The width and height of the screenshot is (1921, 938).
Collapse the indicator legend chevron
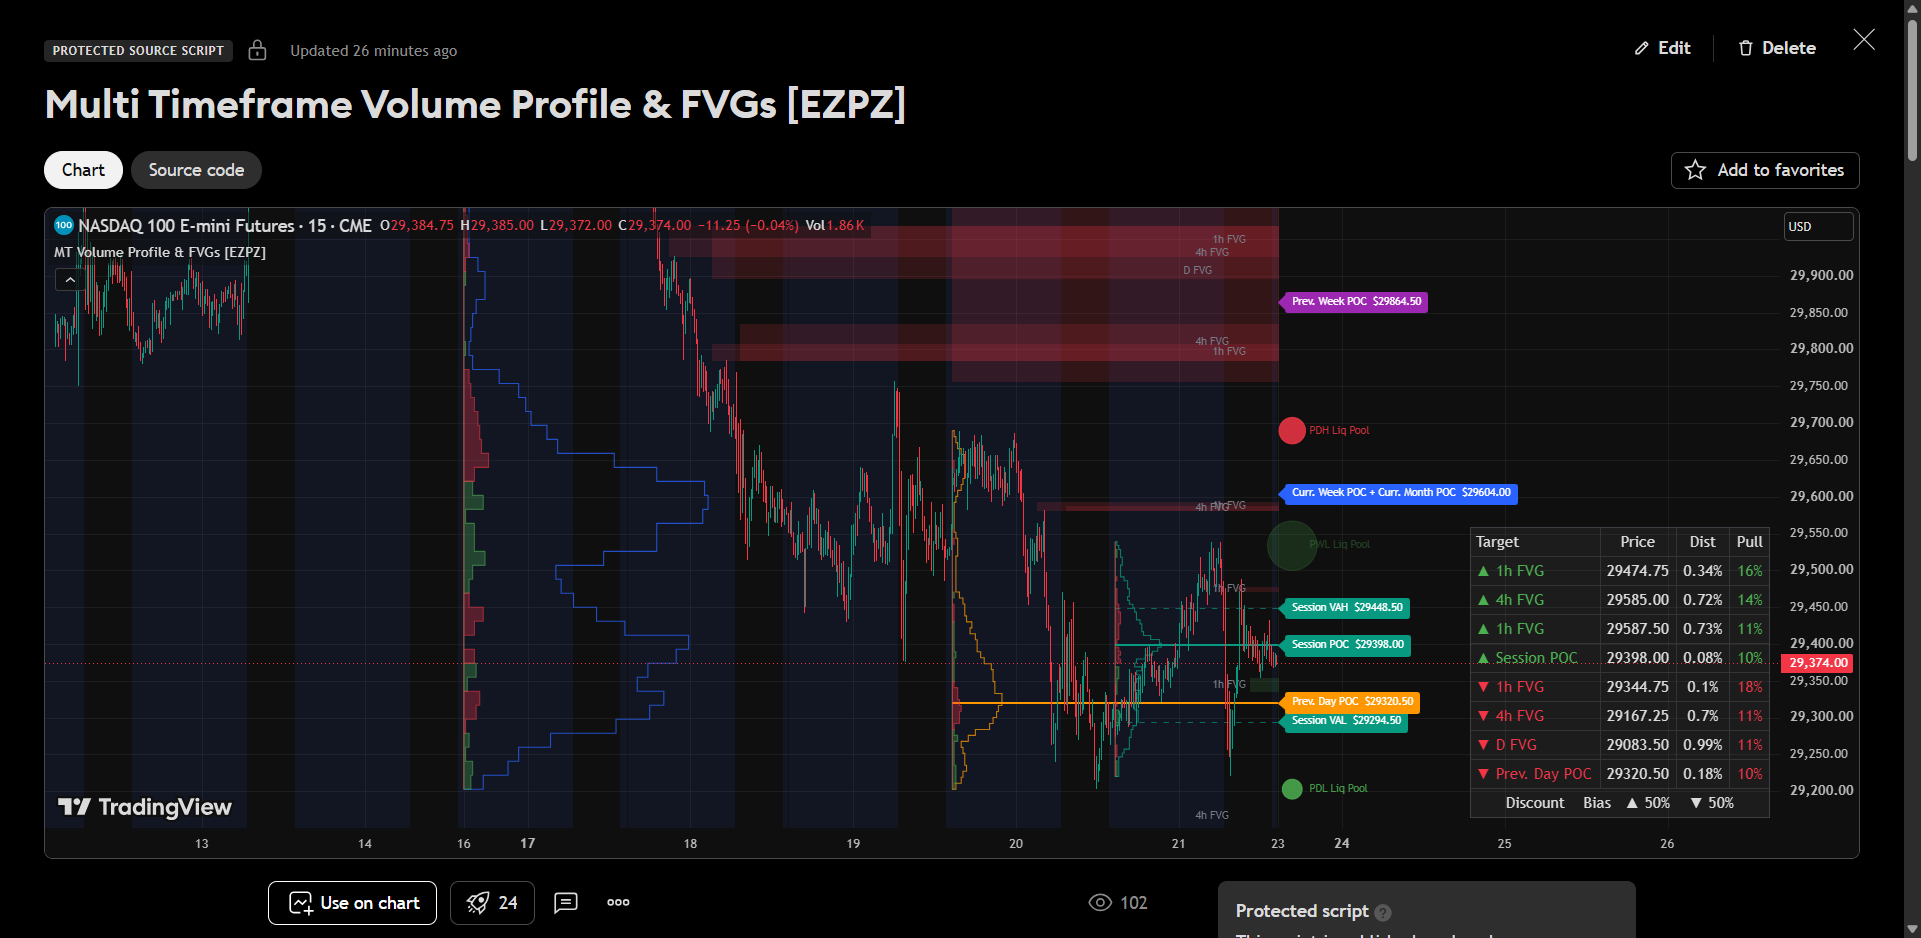coord(70,280)
